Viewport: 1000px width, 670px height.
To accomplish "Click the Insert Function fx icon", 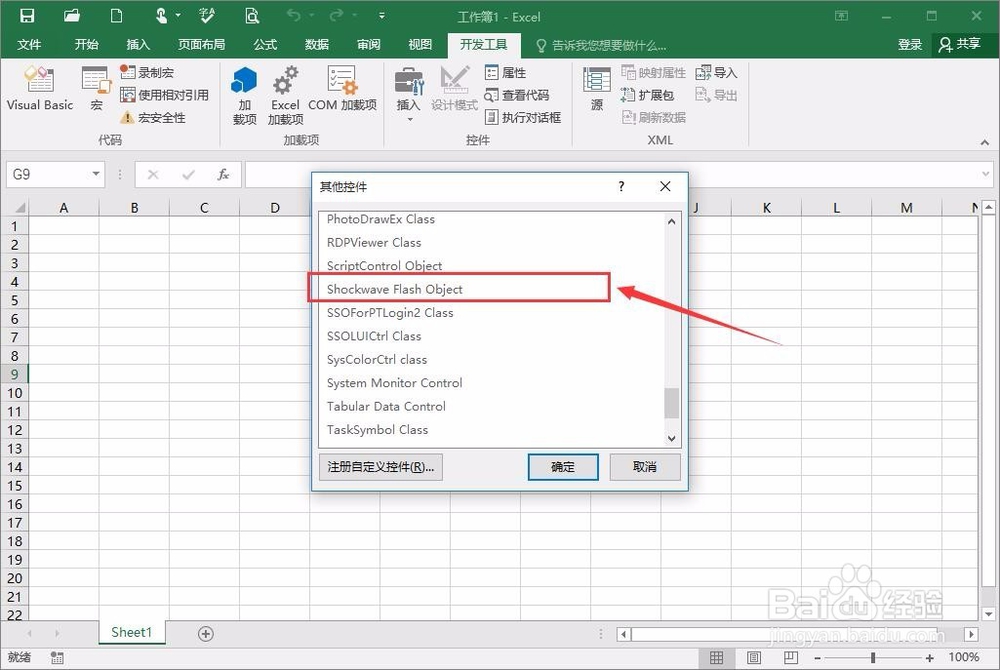I will pyautogui.click(x=223, y=175).
